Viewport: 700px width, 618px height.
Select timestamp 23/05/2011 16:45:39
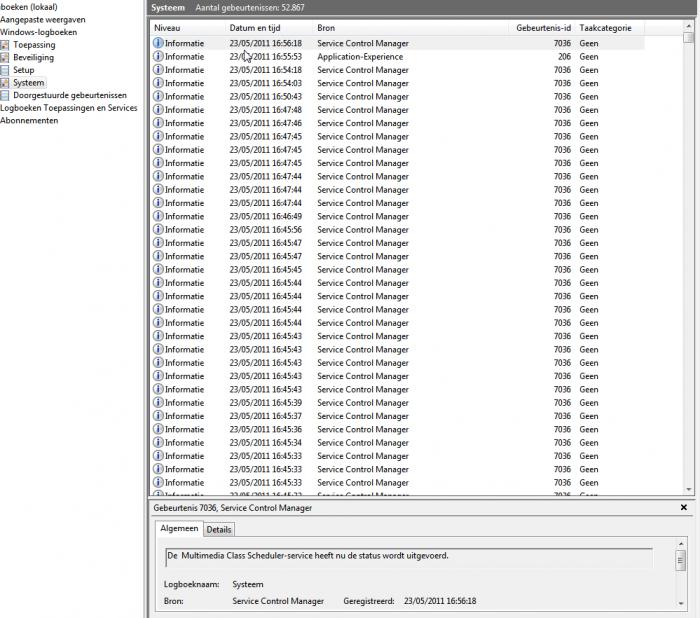(266, 403)
